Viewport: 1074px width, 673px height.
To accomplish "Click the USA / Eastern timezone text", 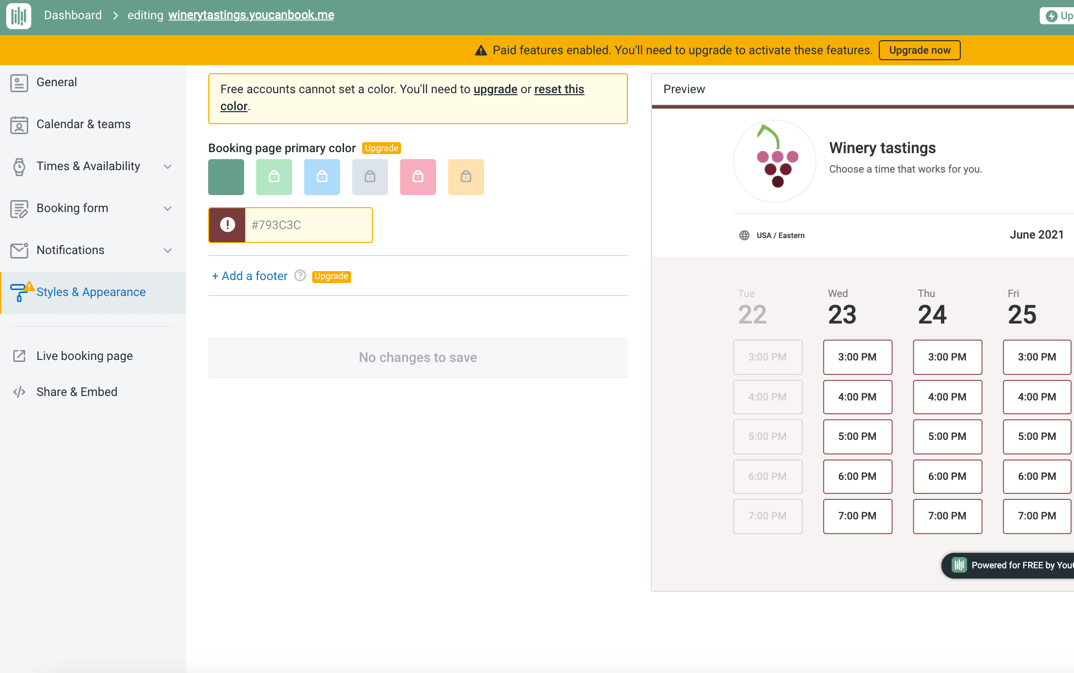I will coord(780,236).
